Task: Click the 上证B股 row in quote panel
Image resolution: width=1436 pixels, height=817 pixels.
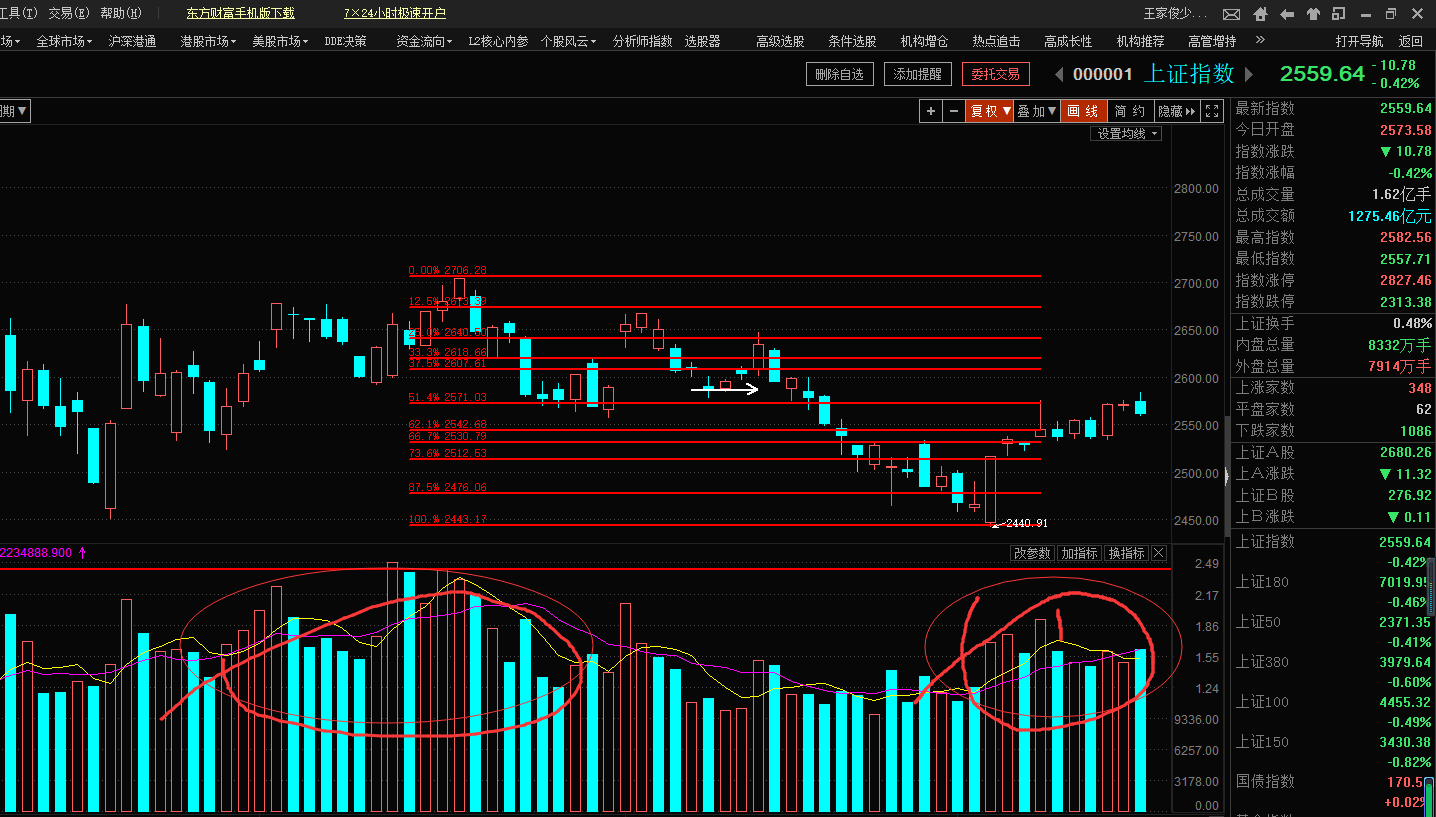Action: point(1334,495)
